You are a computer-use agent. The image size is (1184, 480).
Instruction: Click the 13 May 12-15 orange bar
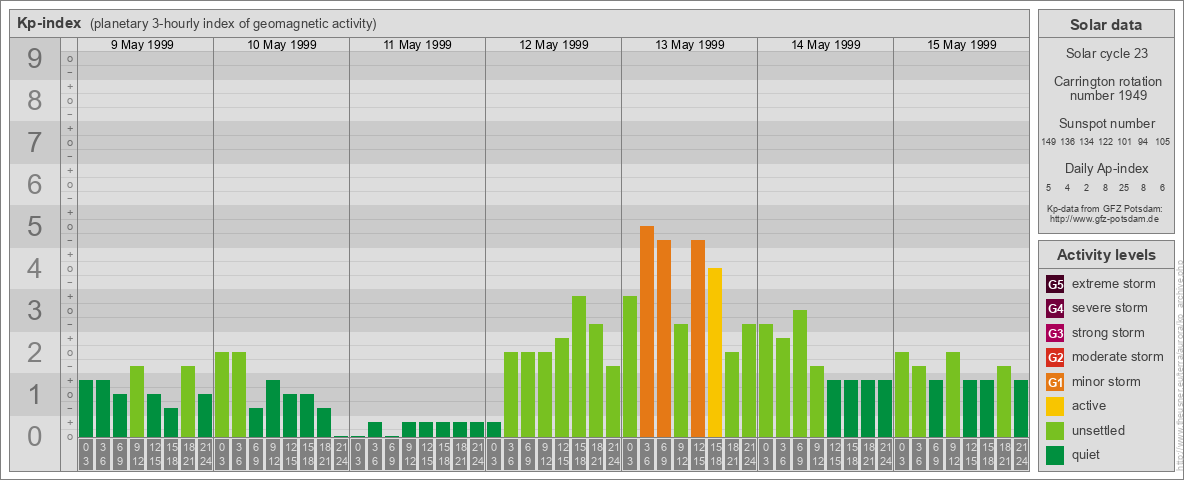point(698,338)
